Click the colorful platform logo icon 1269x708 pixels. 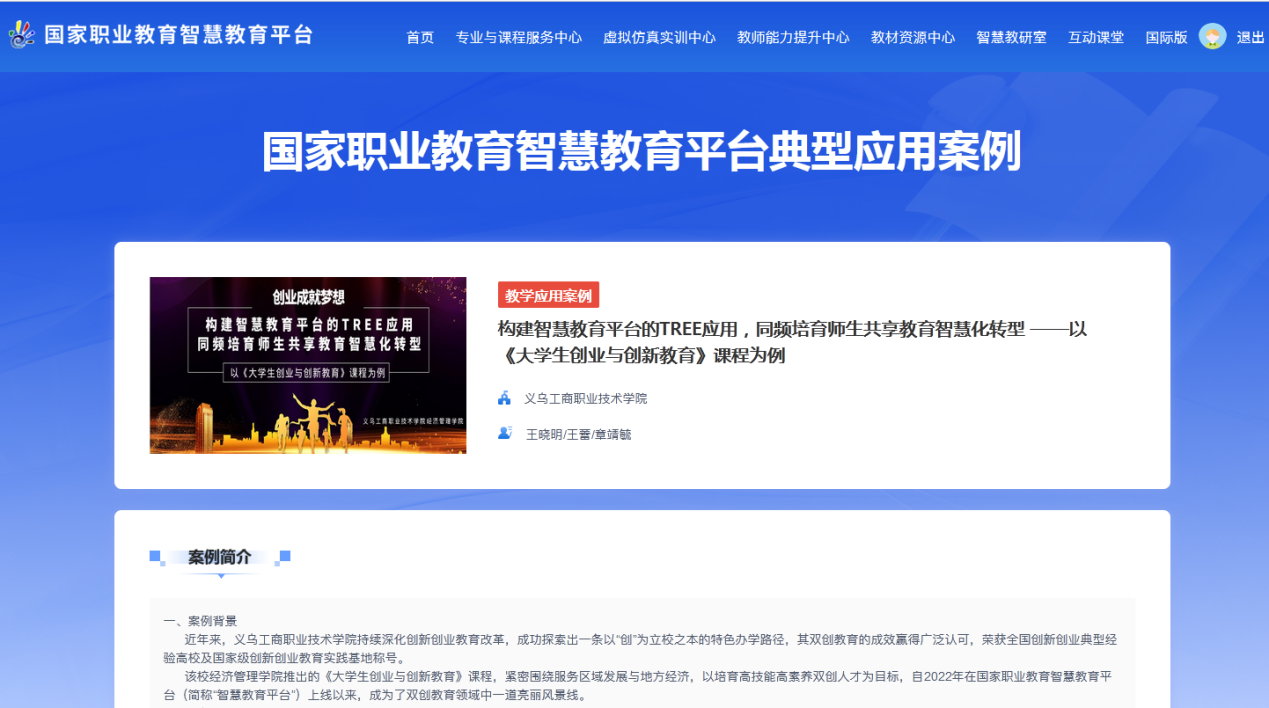(22, 35)
